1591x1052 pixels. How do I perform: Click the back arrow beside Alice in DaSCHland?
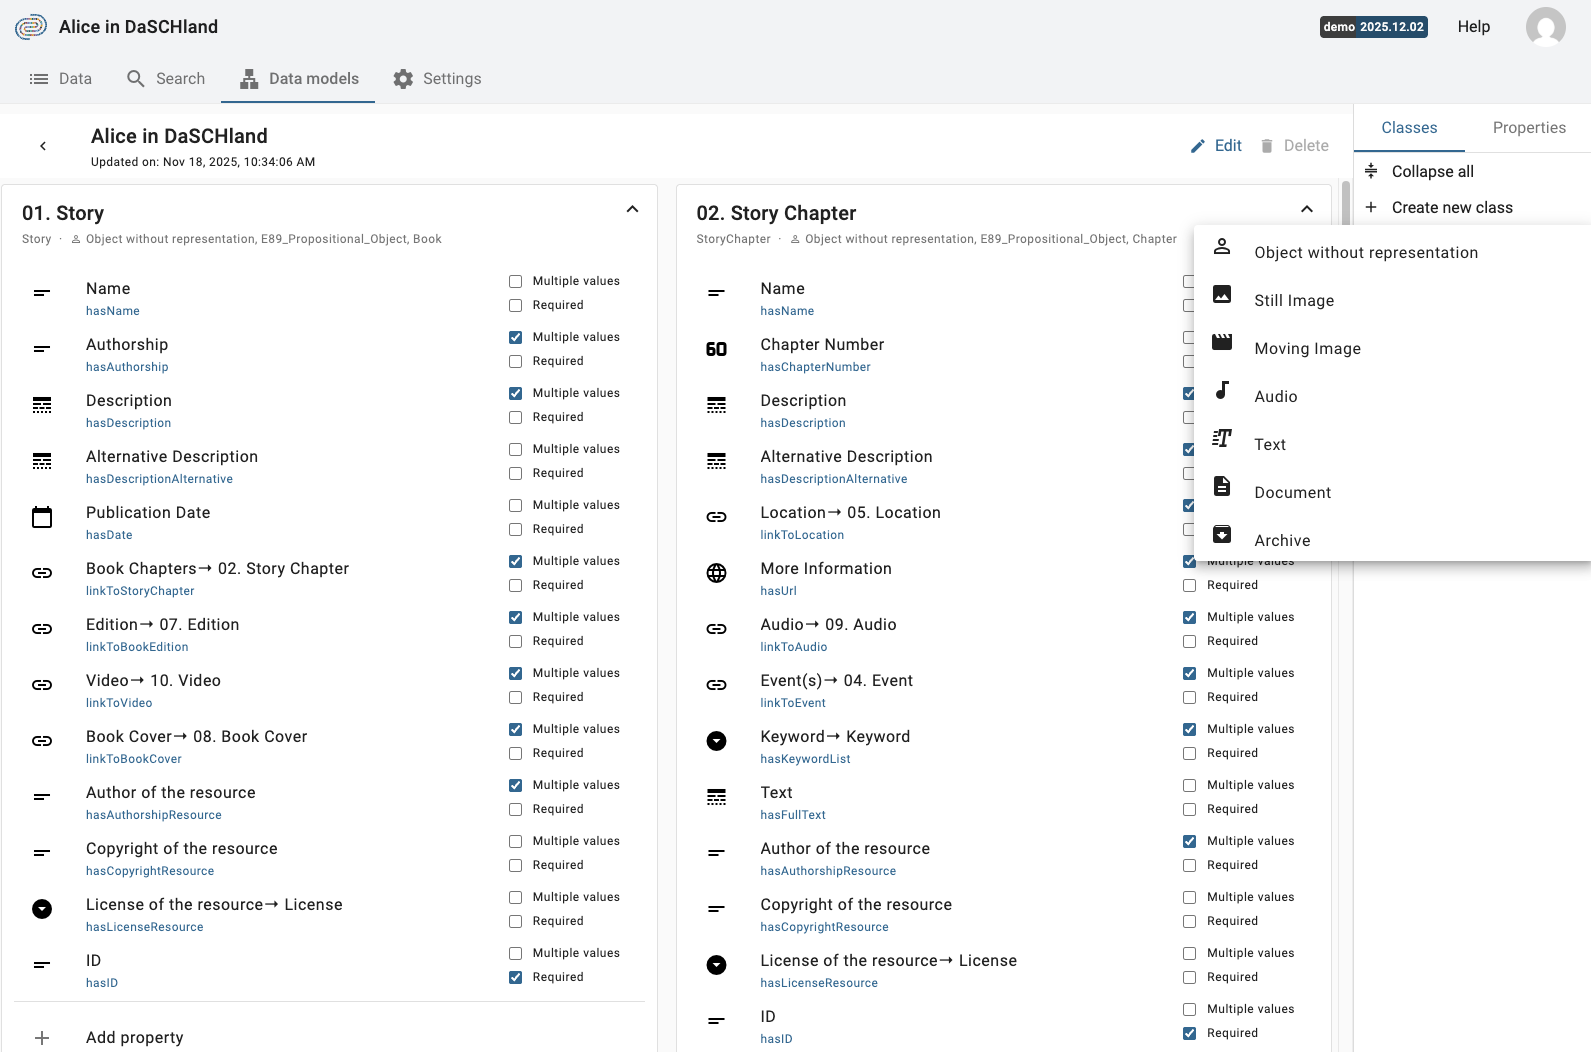(43, 146)
